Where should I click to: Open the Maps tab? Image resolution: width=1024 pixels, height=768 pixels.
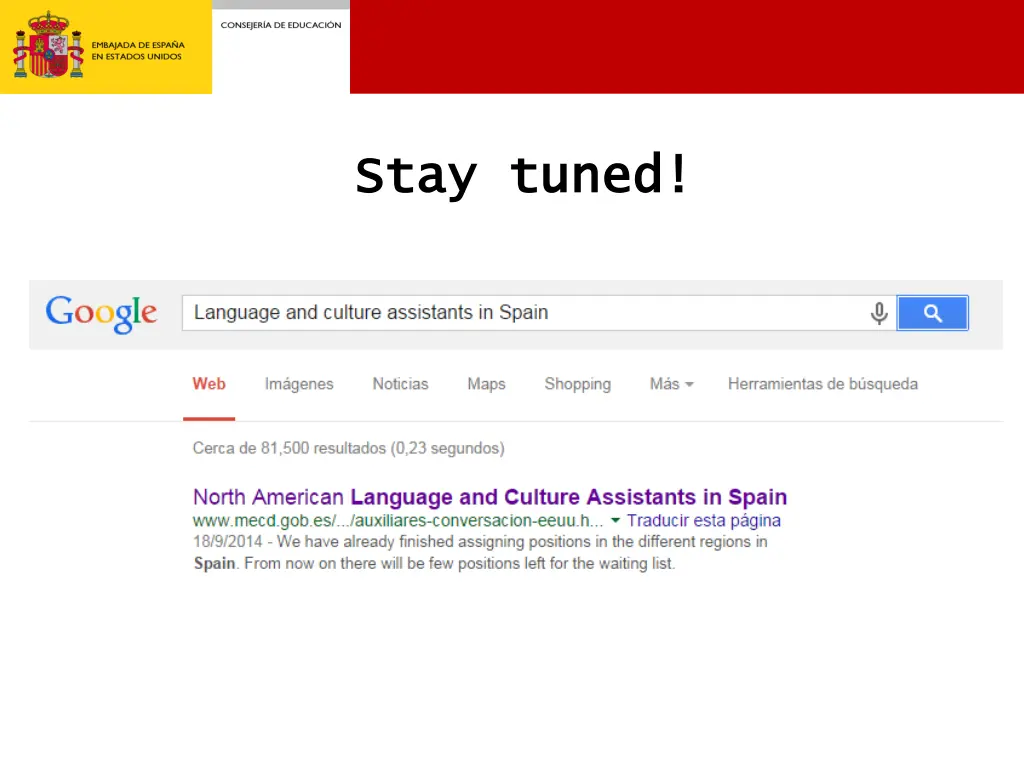tap(487, 384)
